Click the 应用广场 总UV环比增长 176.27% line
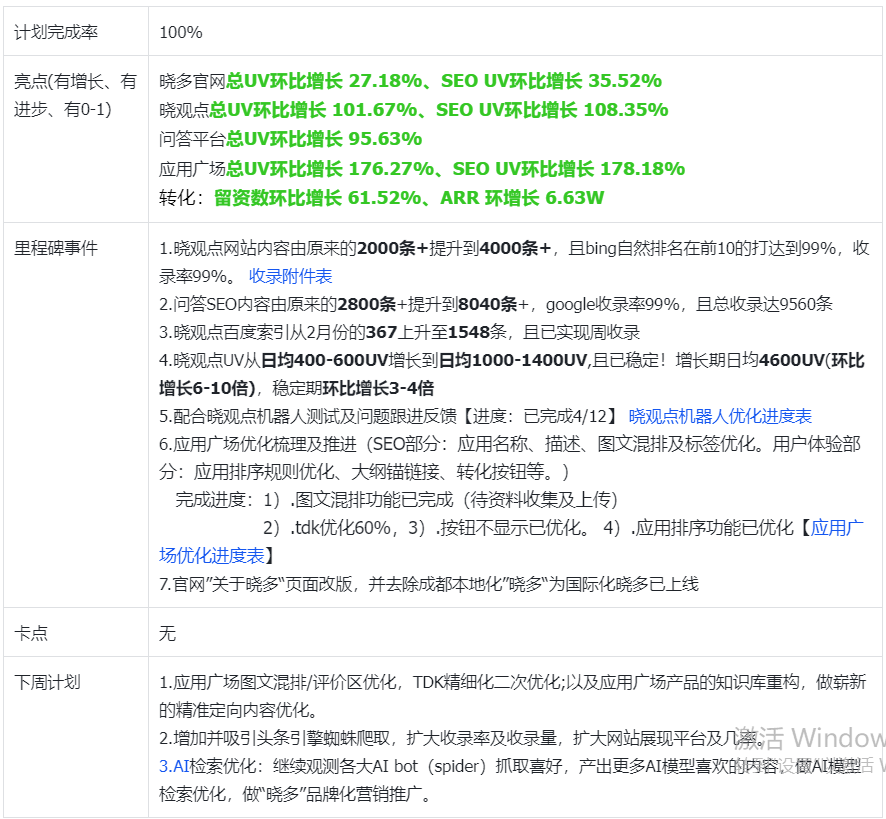886x819 pixels. point(422,168)
